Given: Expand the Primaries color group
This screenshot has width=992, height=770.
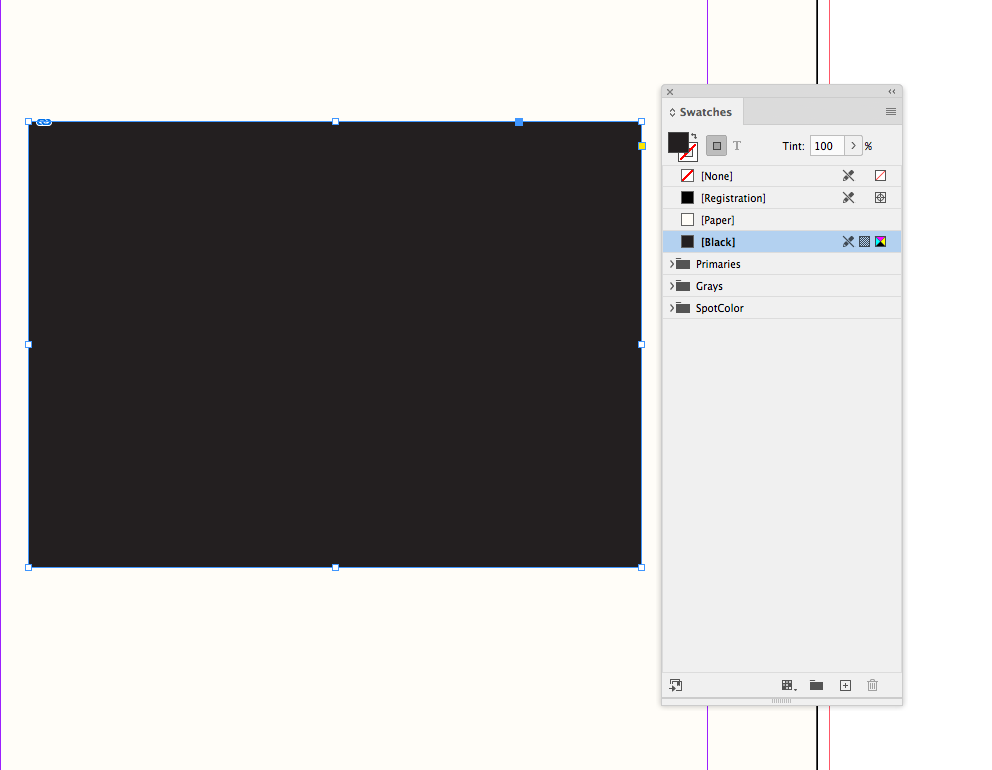Looking at the screenshot, I should [x=672, y=264].
